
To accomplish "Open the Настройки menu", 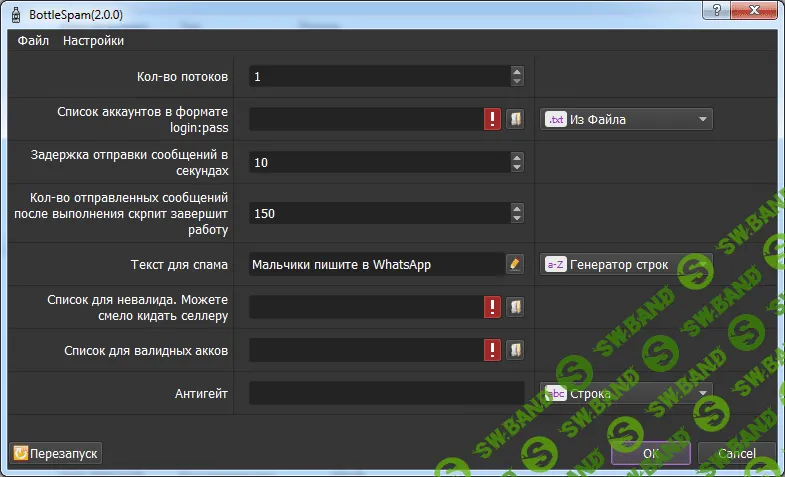I will pos(93,41).
